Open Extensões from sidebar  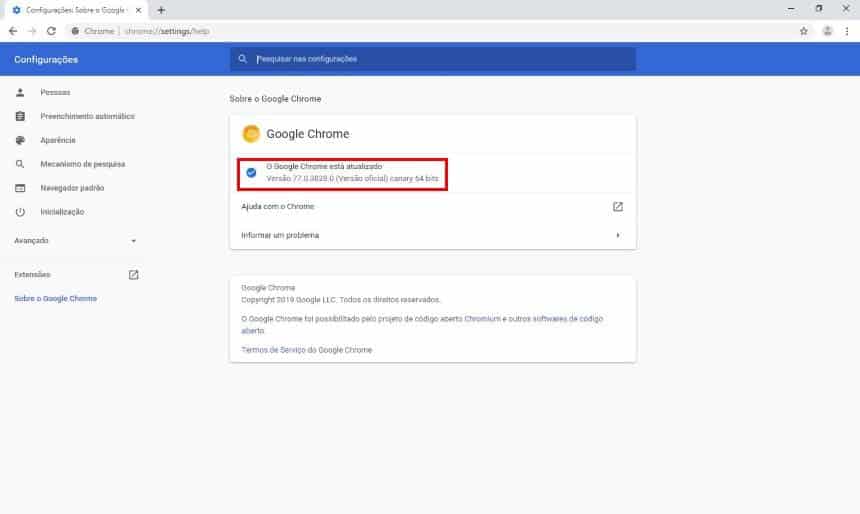[32, 274]
